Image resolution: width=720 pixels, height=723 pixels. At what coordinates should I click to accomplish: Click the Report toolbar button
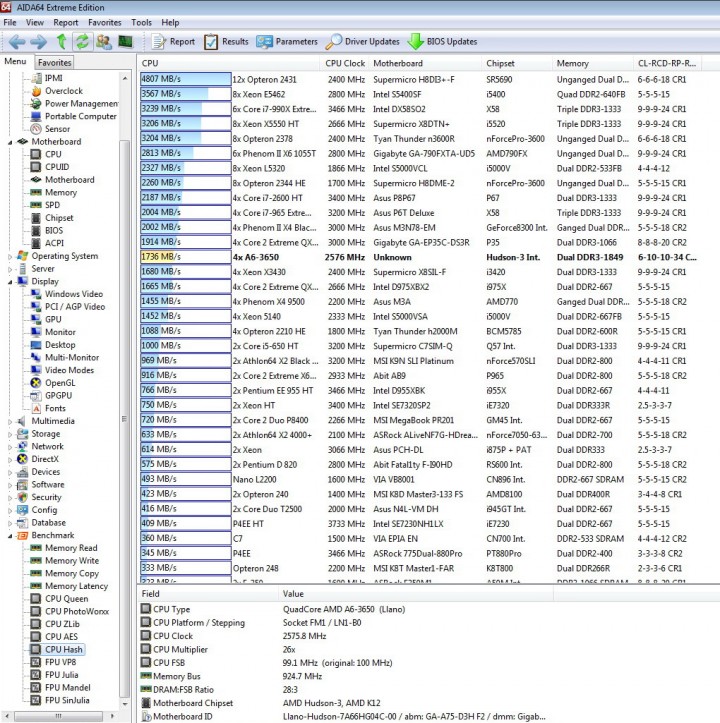(x=173, y=42)
